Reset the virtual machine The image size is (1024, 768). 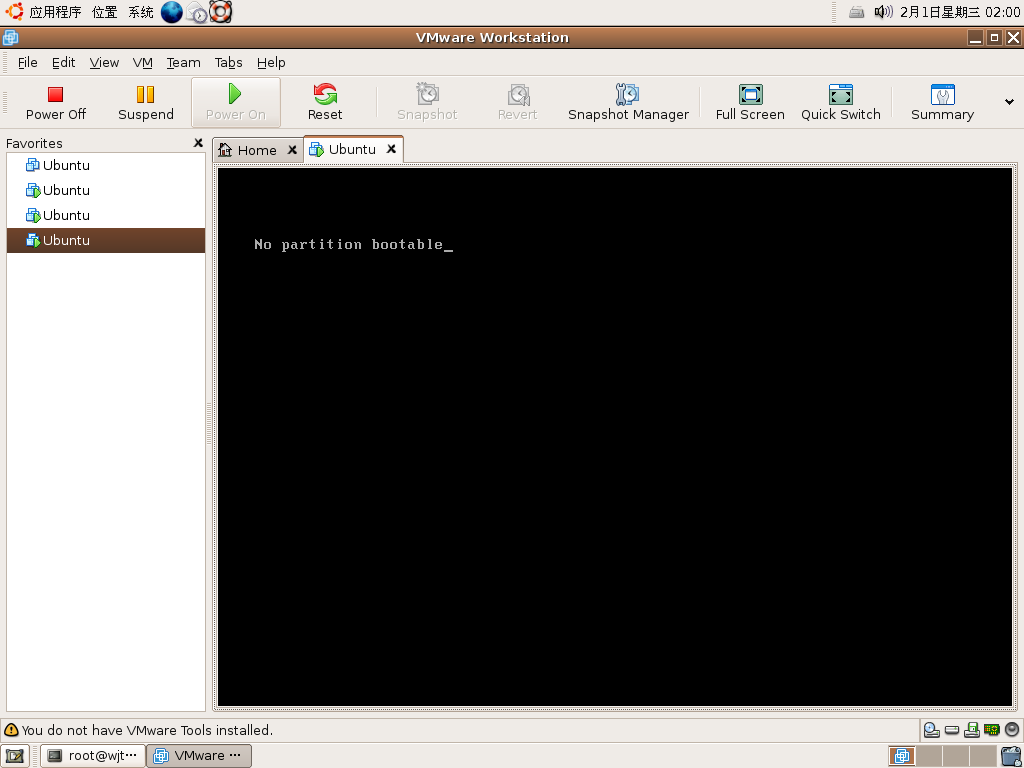coord(325,103)
